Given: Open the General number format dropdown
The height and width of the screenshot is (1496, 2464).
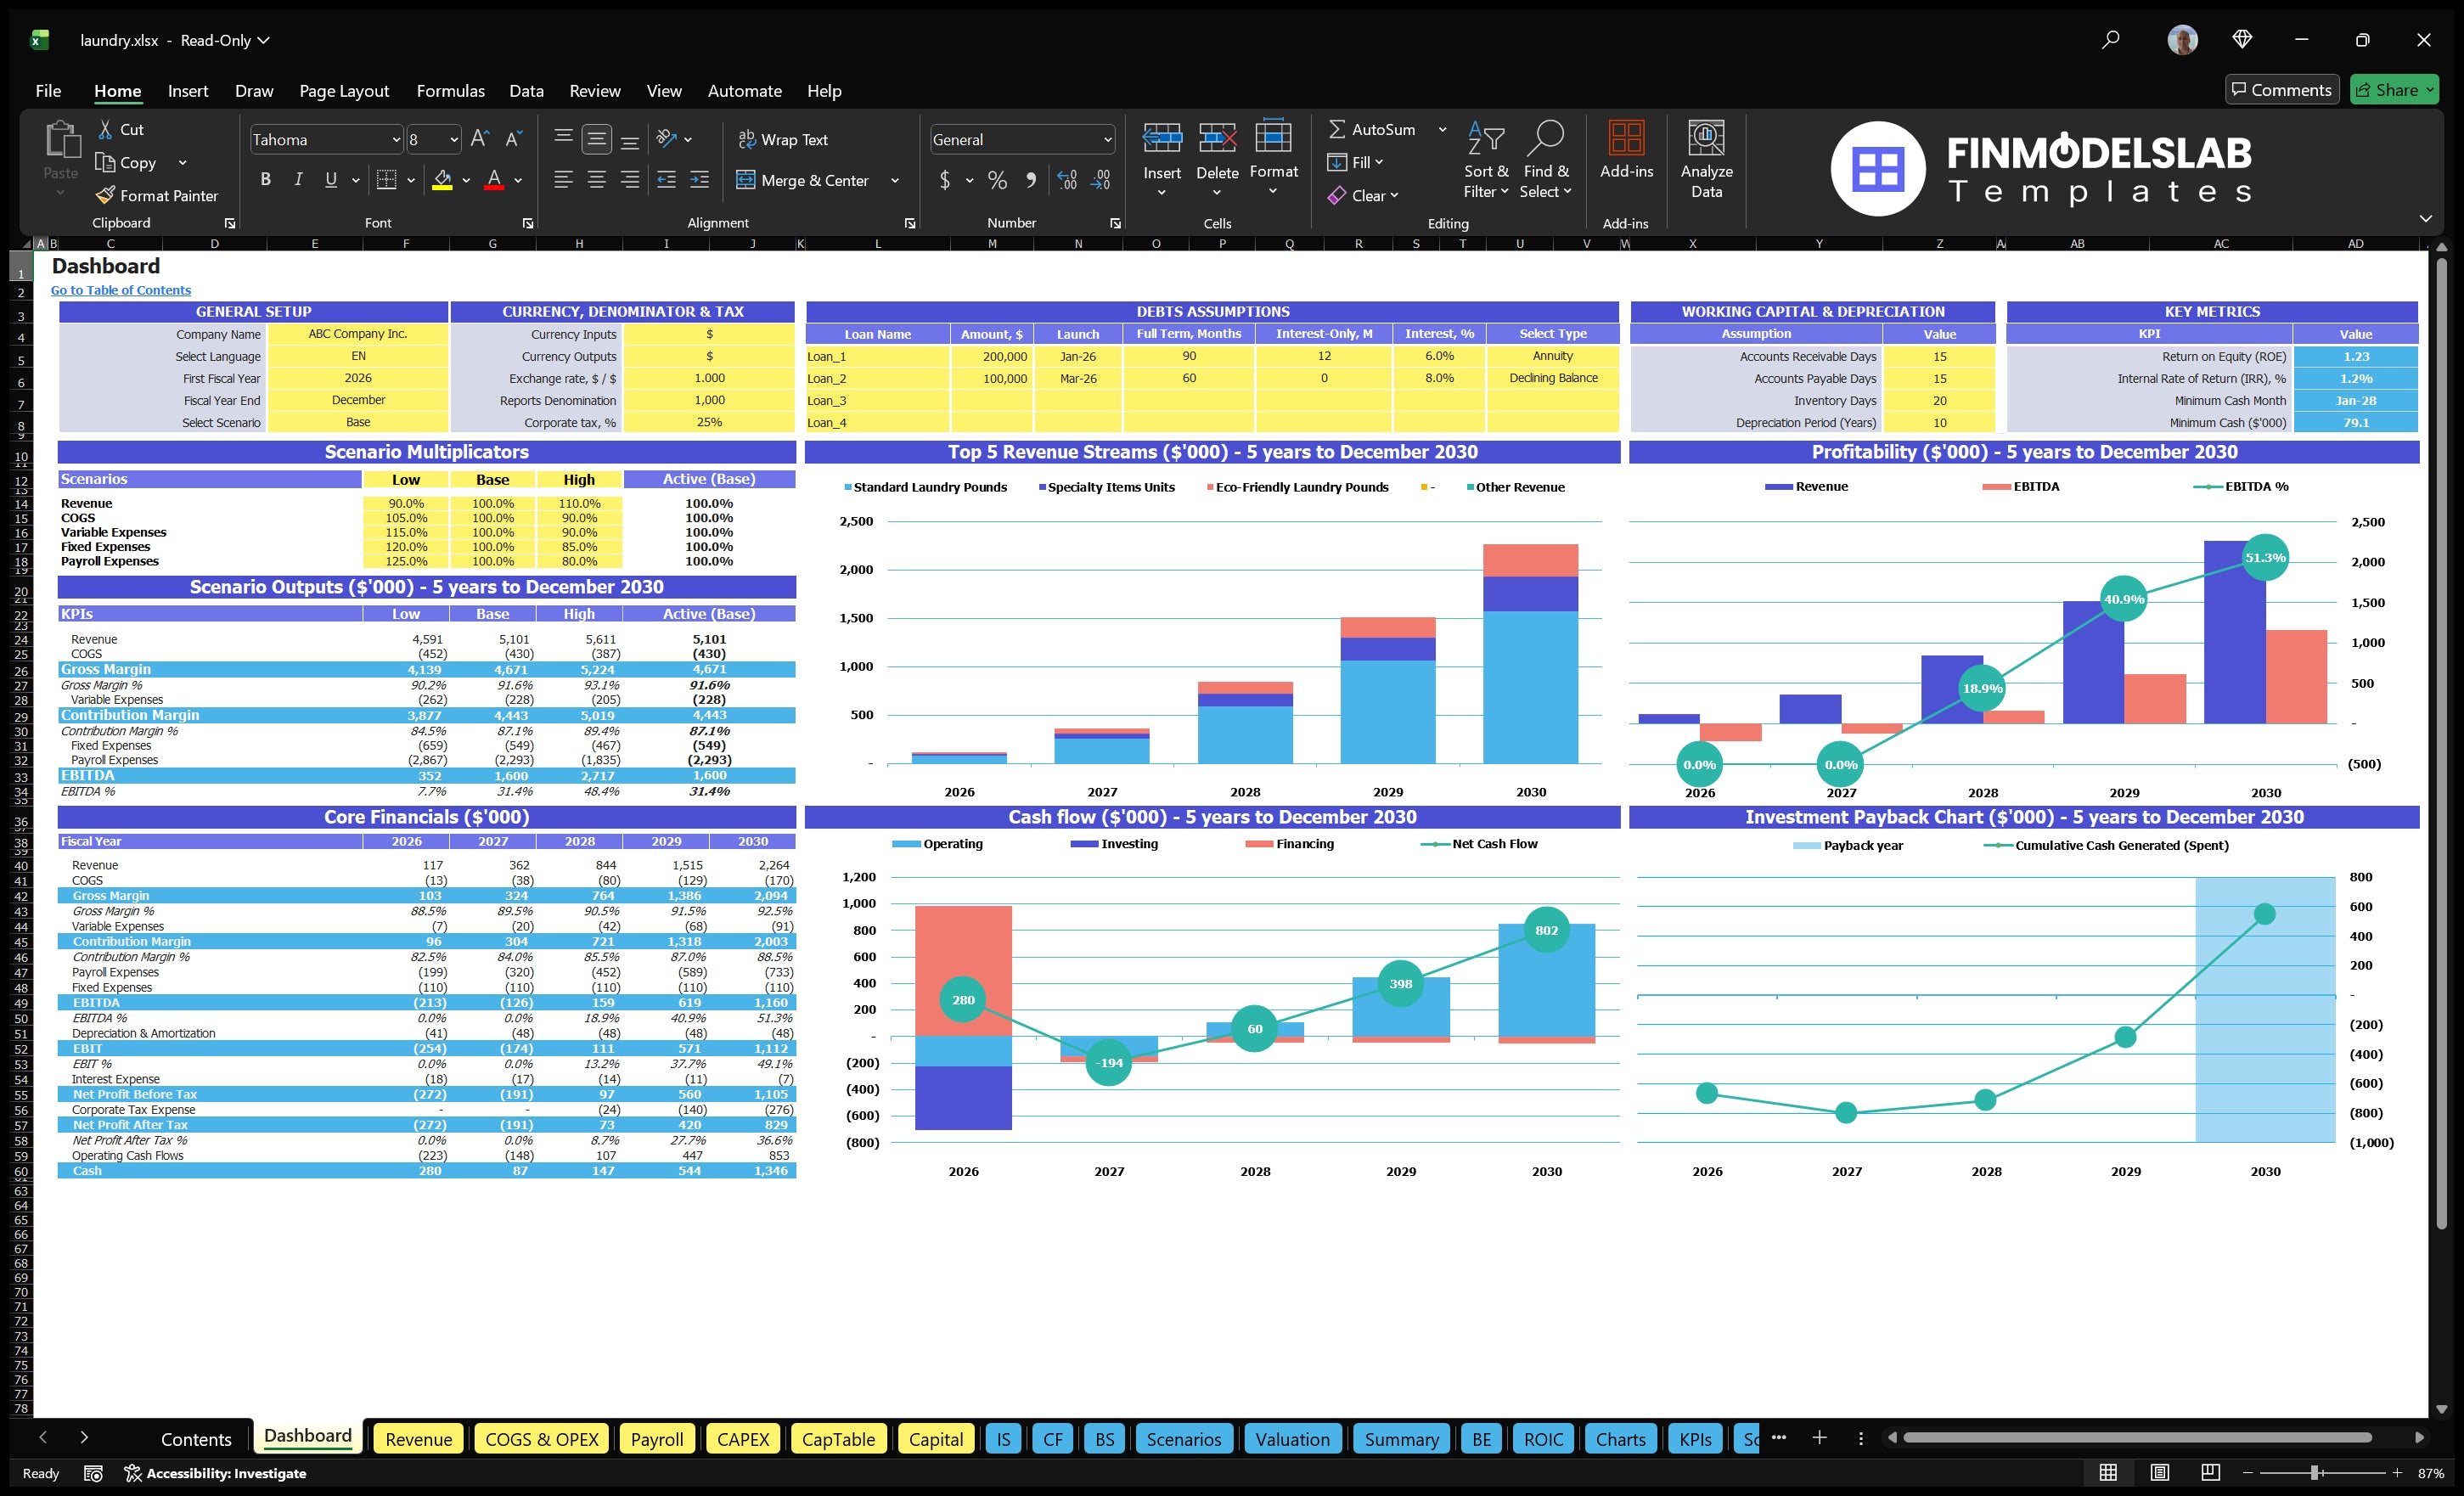Looking at the screenshot, I should 1106,139.
